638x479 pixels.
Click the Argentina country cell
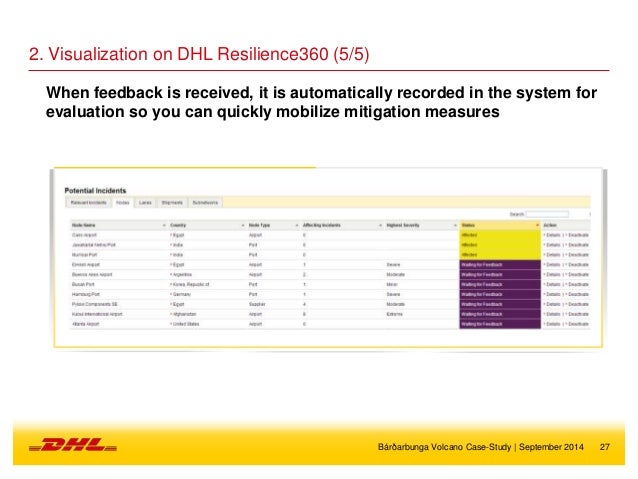tap(182, 275)
